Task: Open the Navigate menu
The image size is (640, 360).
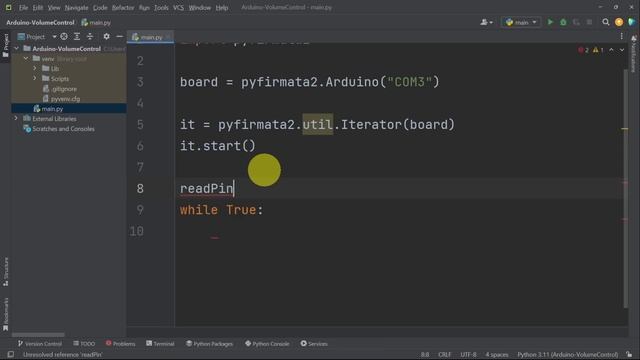Action: pos(76,7)
